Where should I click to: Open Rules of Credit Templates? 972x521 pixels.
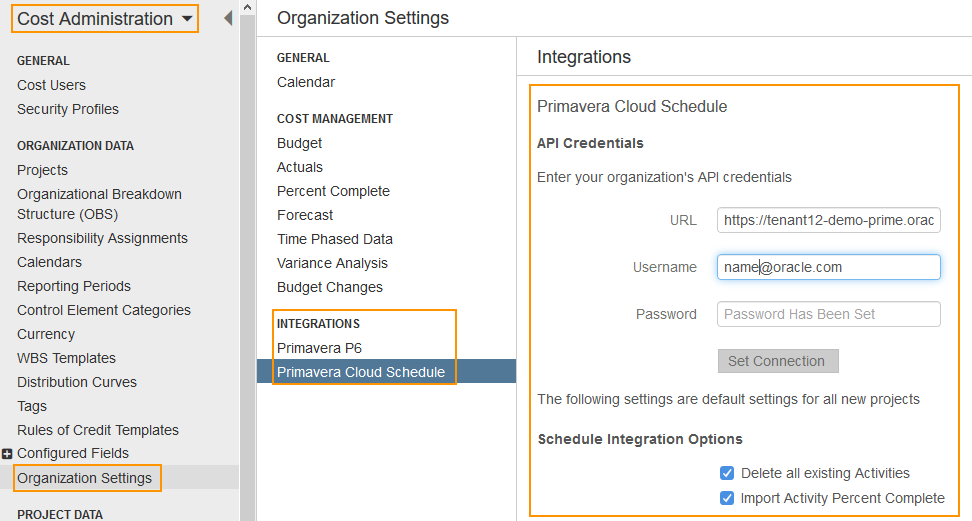coord(98,430)
